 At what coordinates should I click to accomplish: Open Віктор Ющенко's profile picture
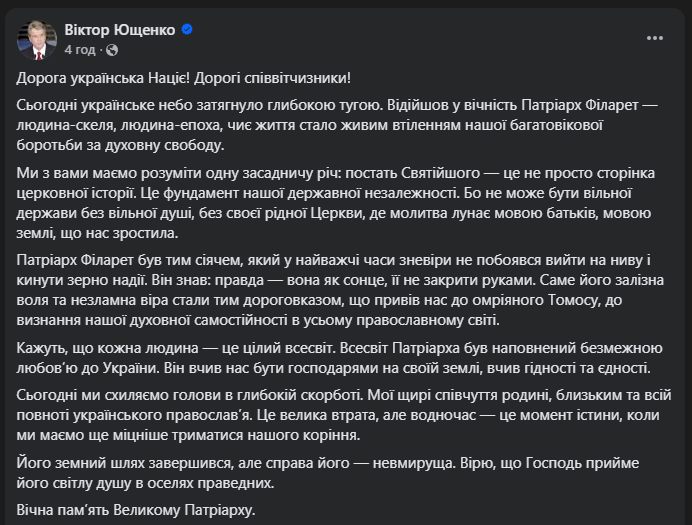coord(35,39)
